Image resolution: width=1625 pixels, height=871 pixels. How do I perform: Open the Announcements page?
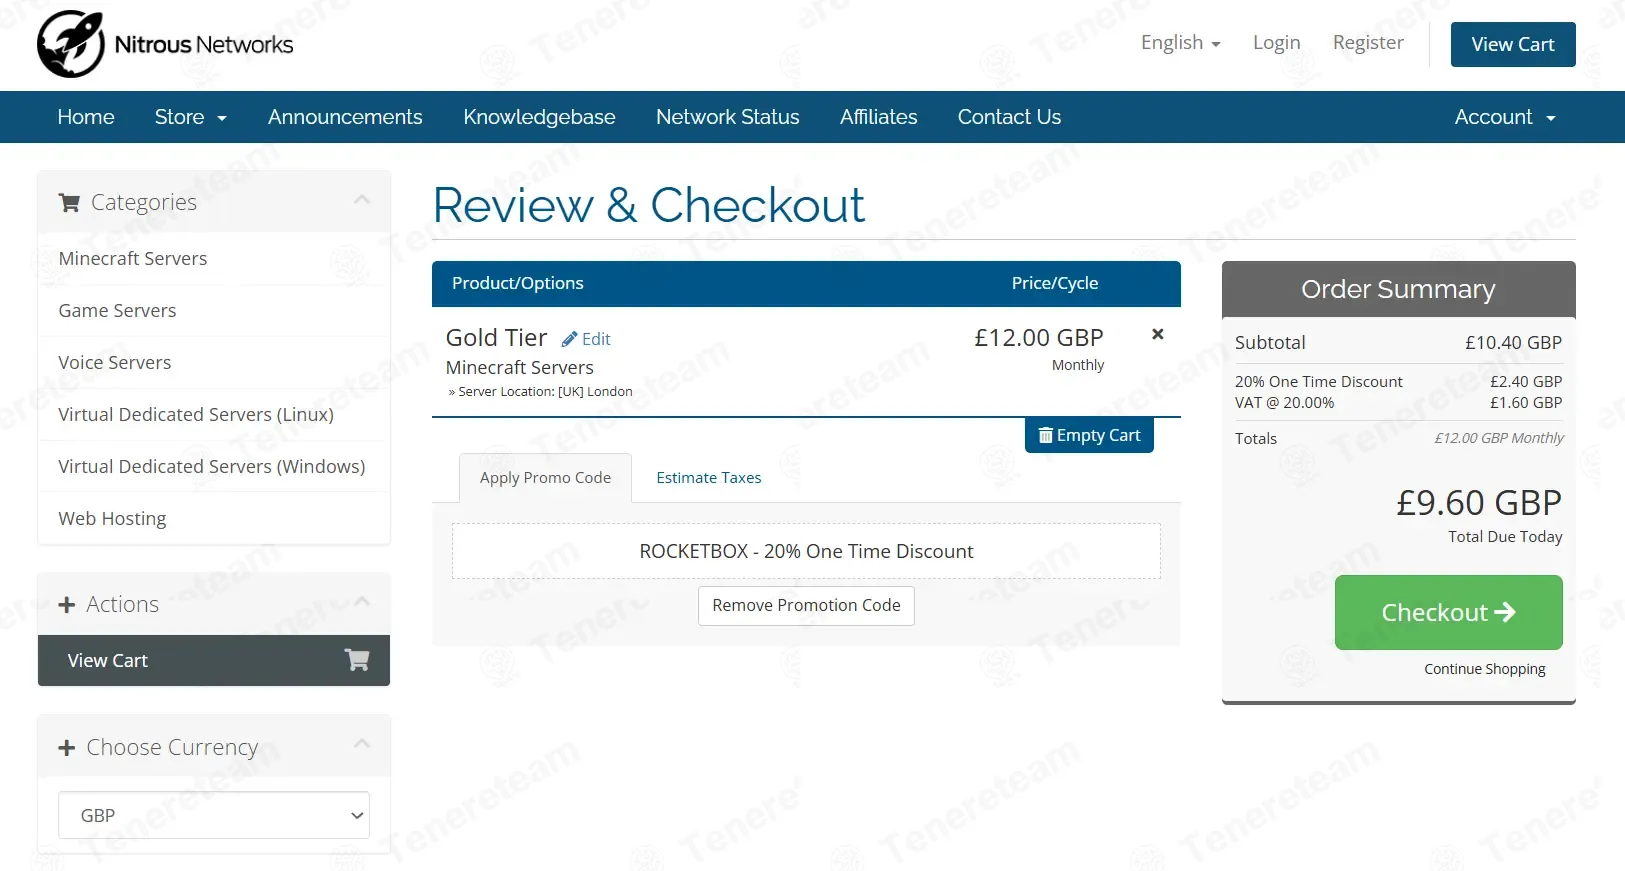pyautogui.click(x=345, y=117)
